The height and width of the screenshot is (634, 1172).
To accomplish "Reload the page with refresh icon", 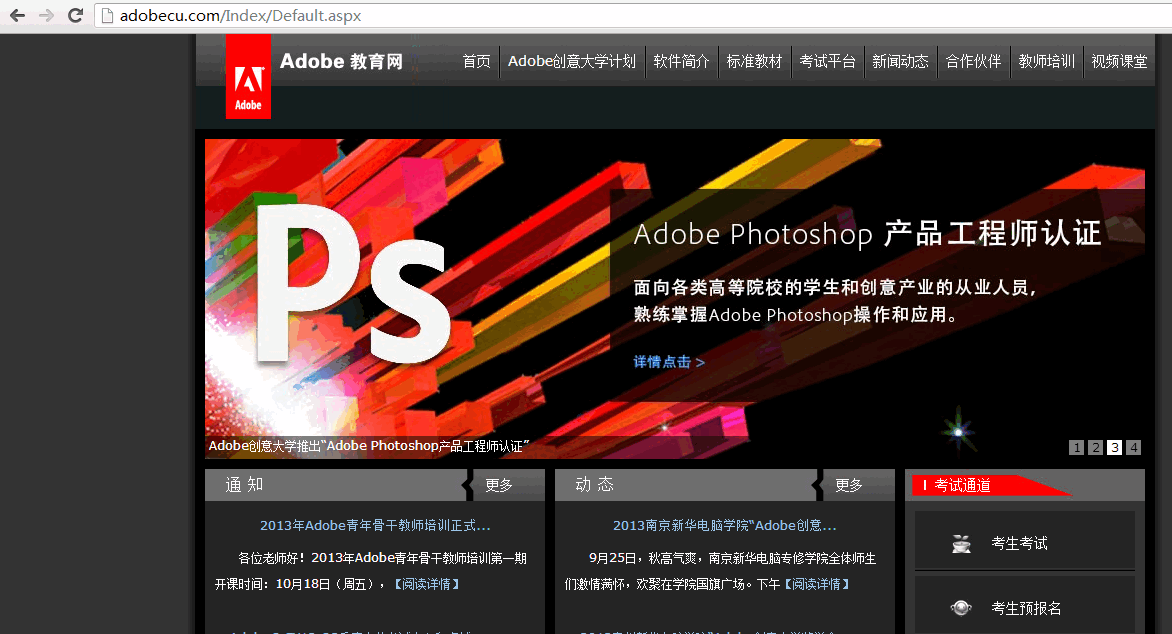I will pyautogui.click(x=75, y=15).
